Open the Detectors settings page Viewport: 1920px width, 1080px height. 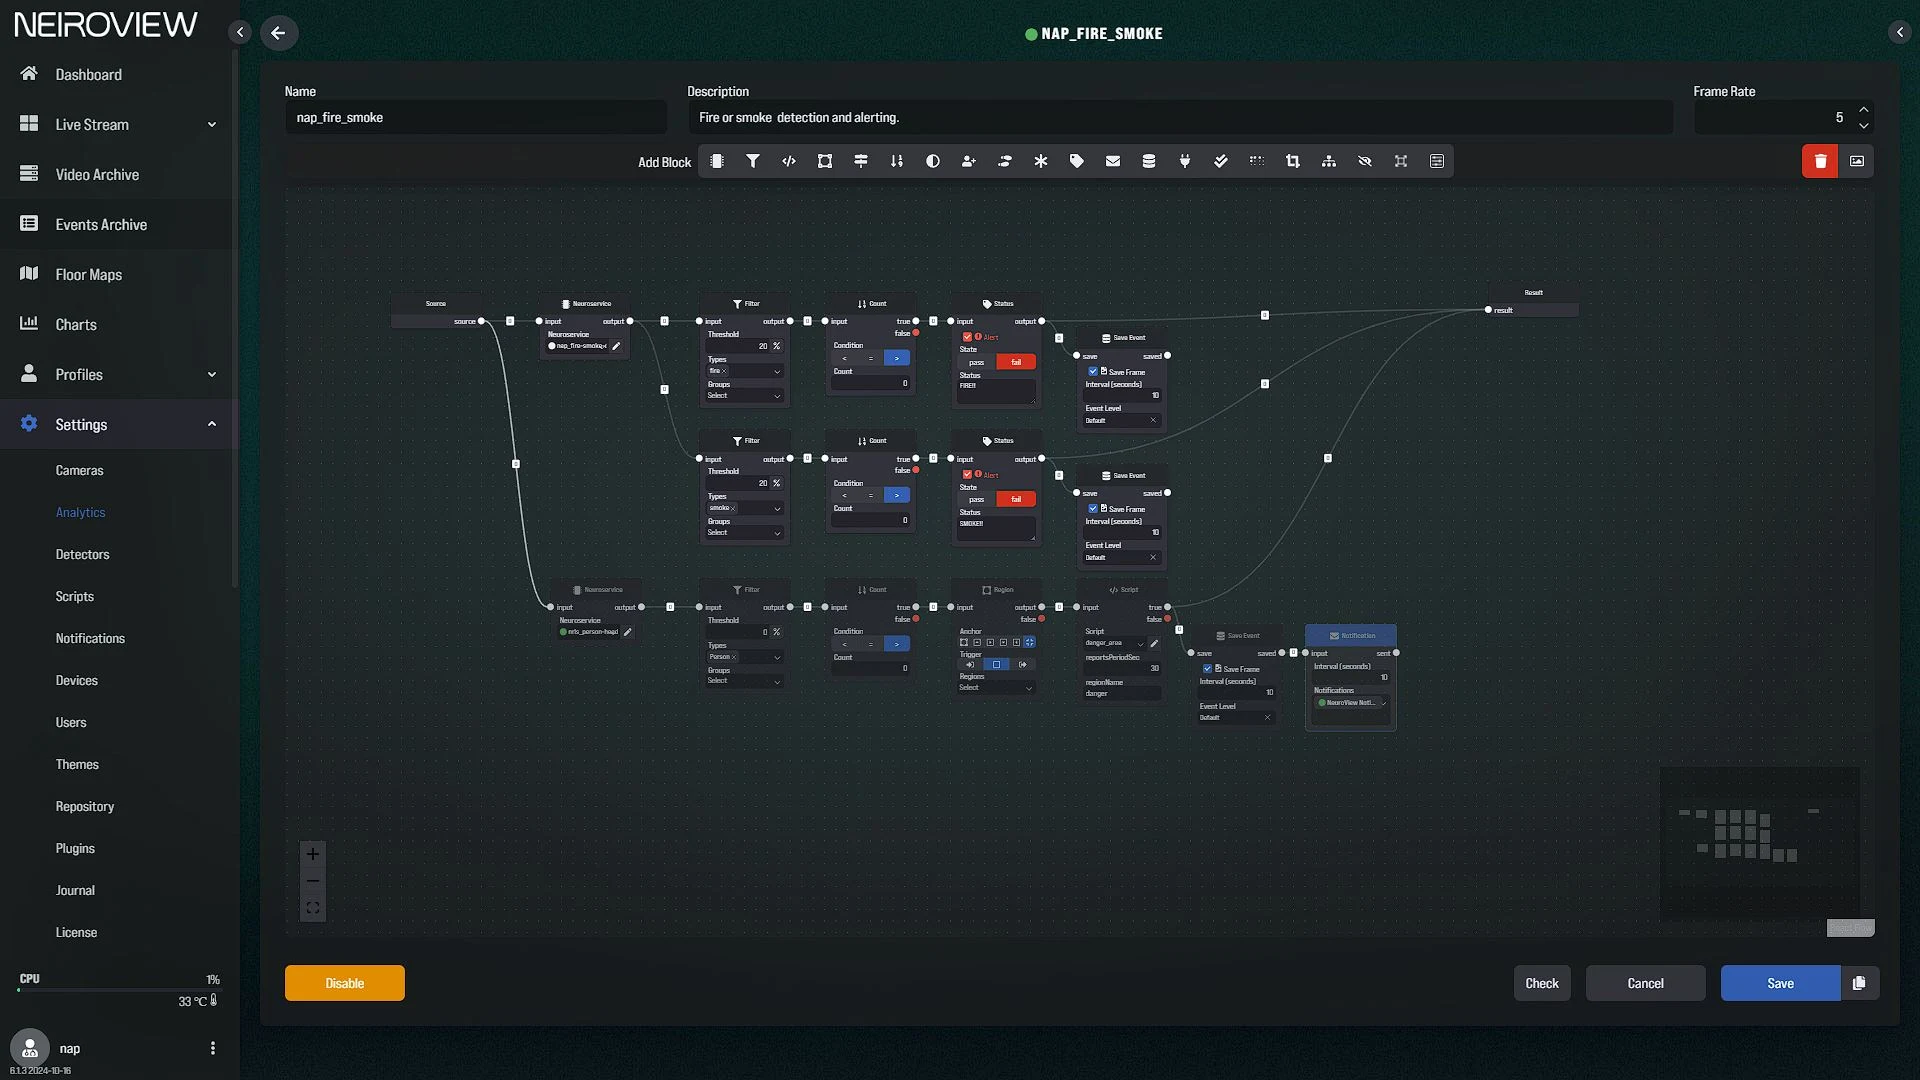point(82,554)
